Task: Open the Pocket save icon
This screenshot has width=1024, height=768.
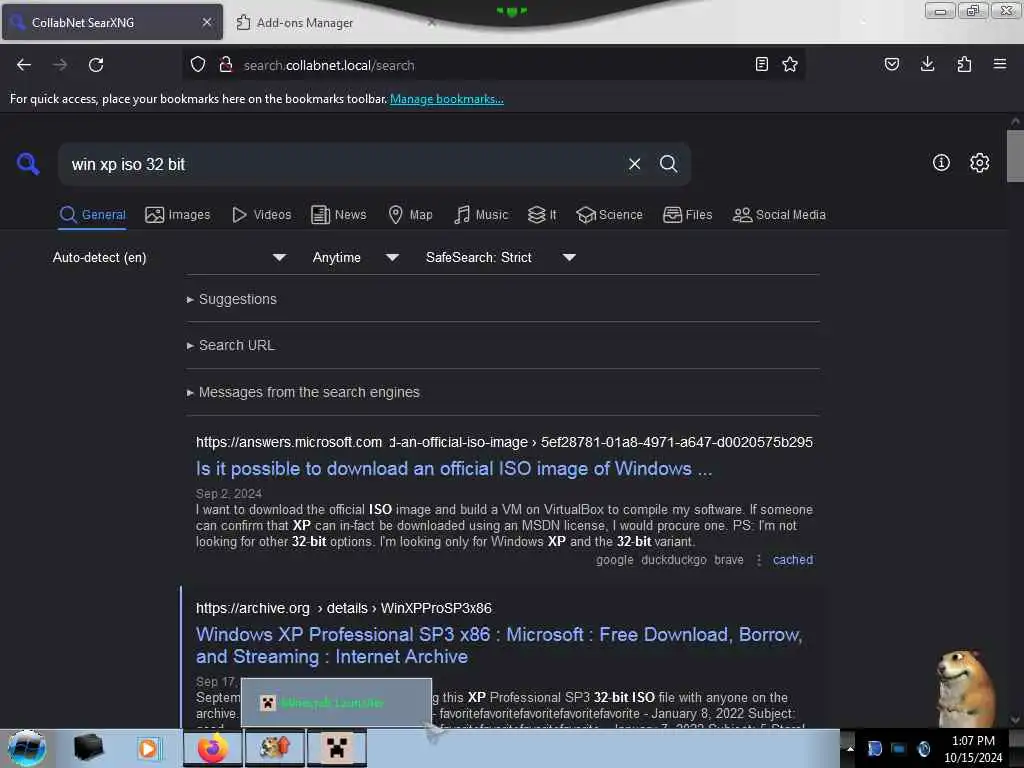Action: coord(891,64)
